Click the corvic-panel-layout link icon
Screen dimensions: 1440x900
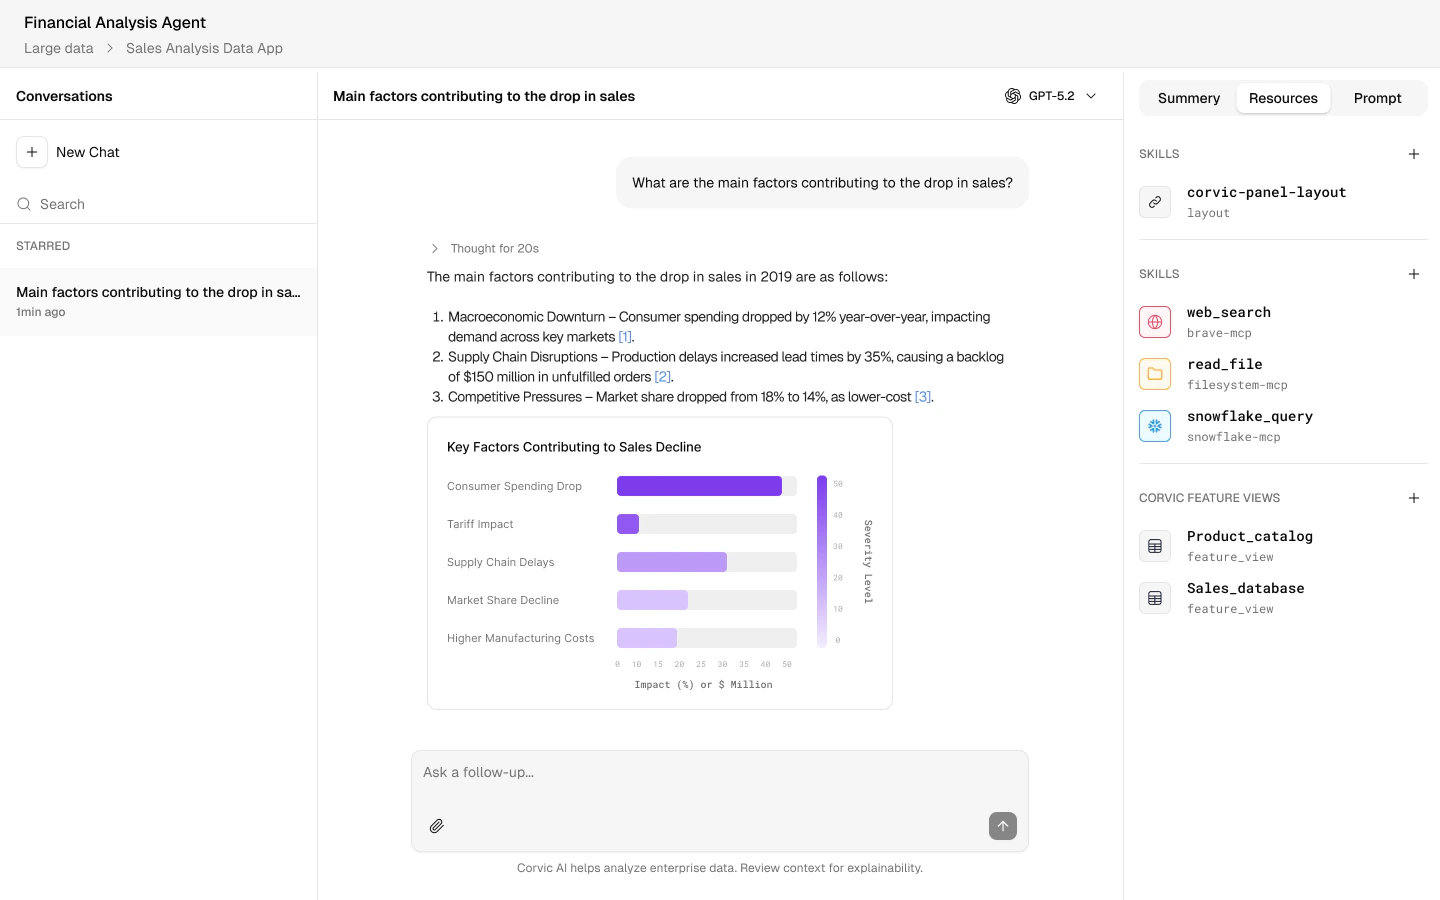click(1155, 202)
